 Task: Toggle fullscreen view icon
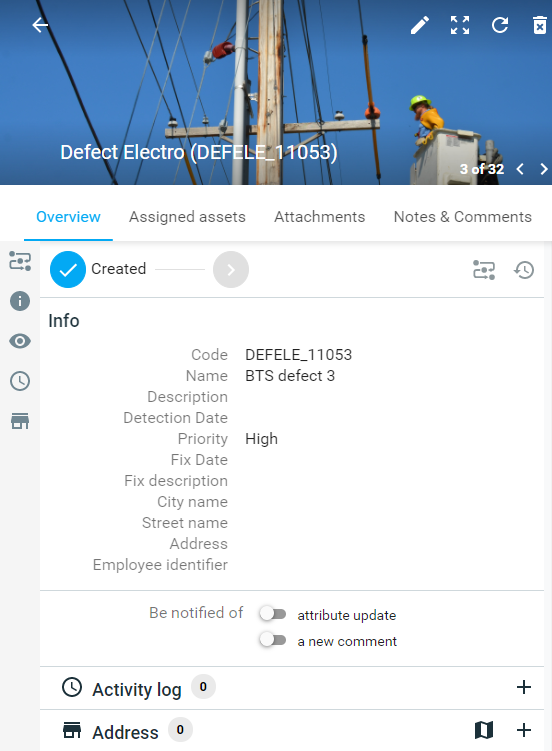(460, 25)
